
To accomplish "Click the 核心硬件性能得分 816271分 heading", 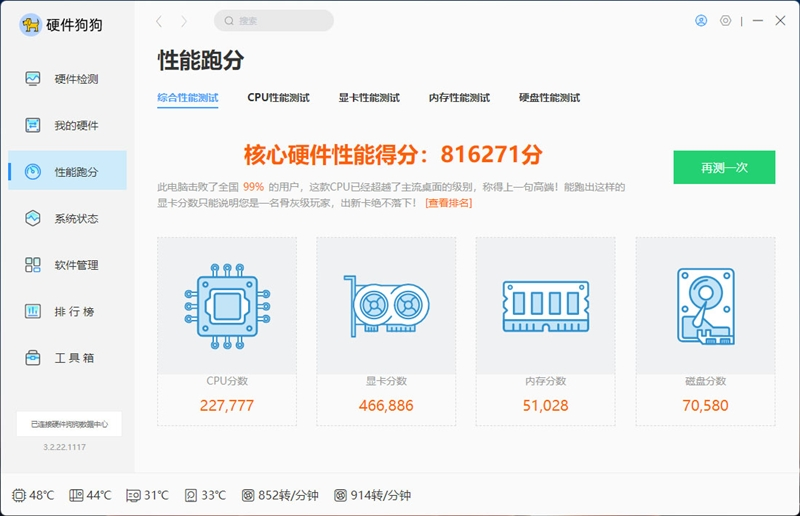I will (x=393, y=155).
